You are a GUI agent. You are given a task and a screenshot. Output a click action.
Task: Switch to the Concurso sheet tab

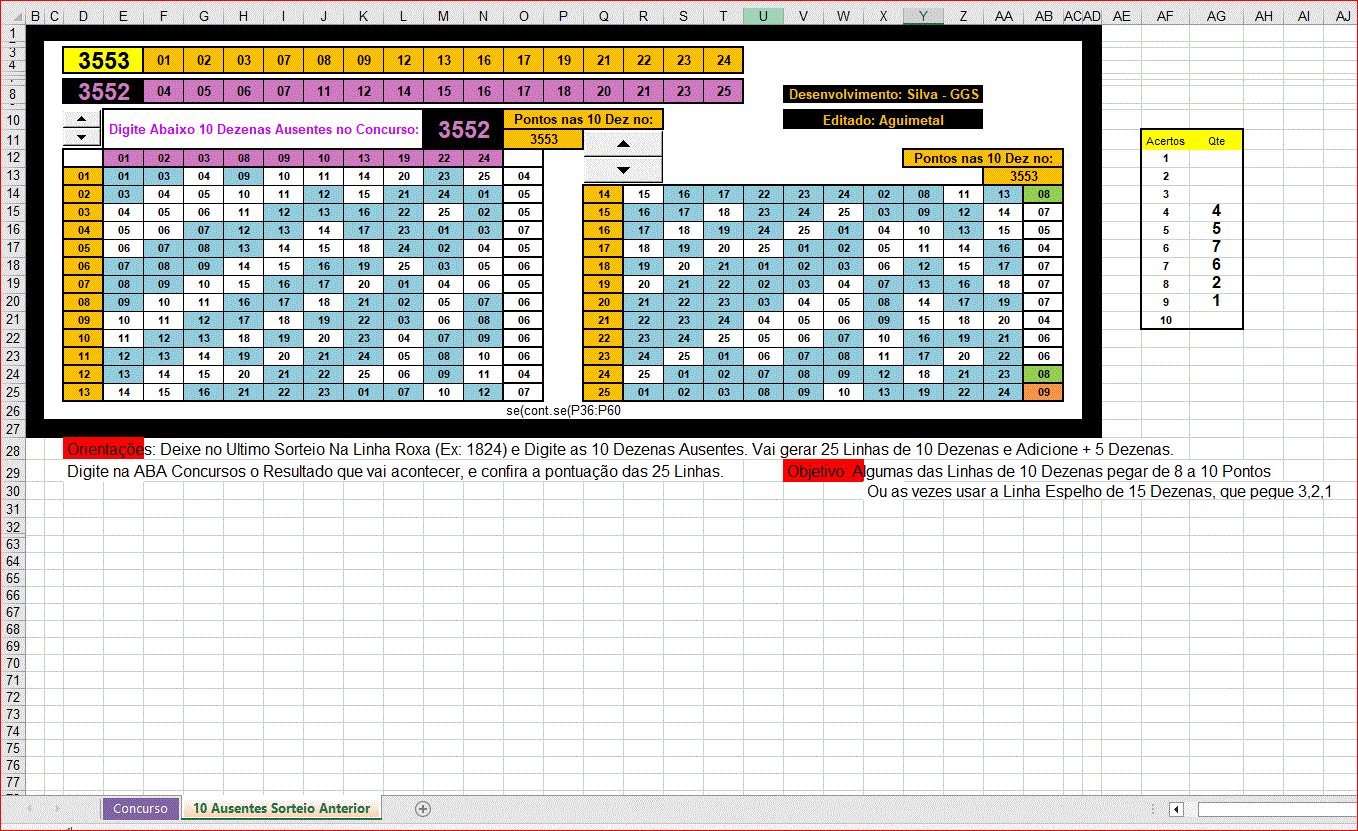pos(140,809)
